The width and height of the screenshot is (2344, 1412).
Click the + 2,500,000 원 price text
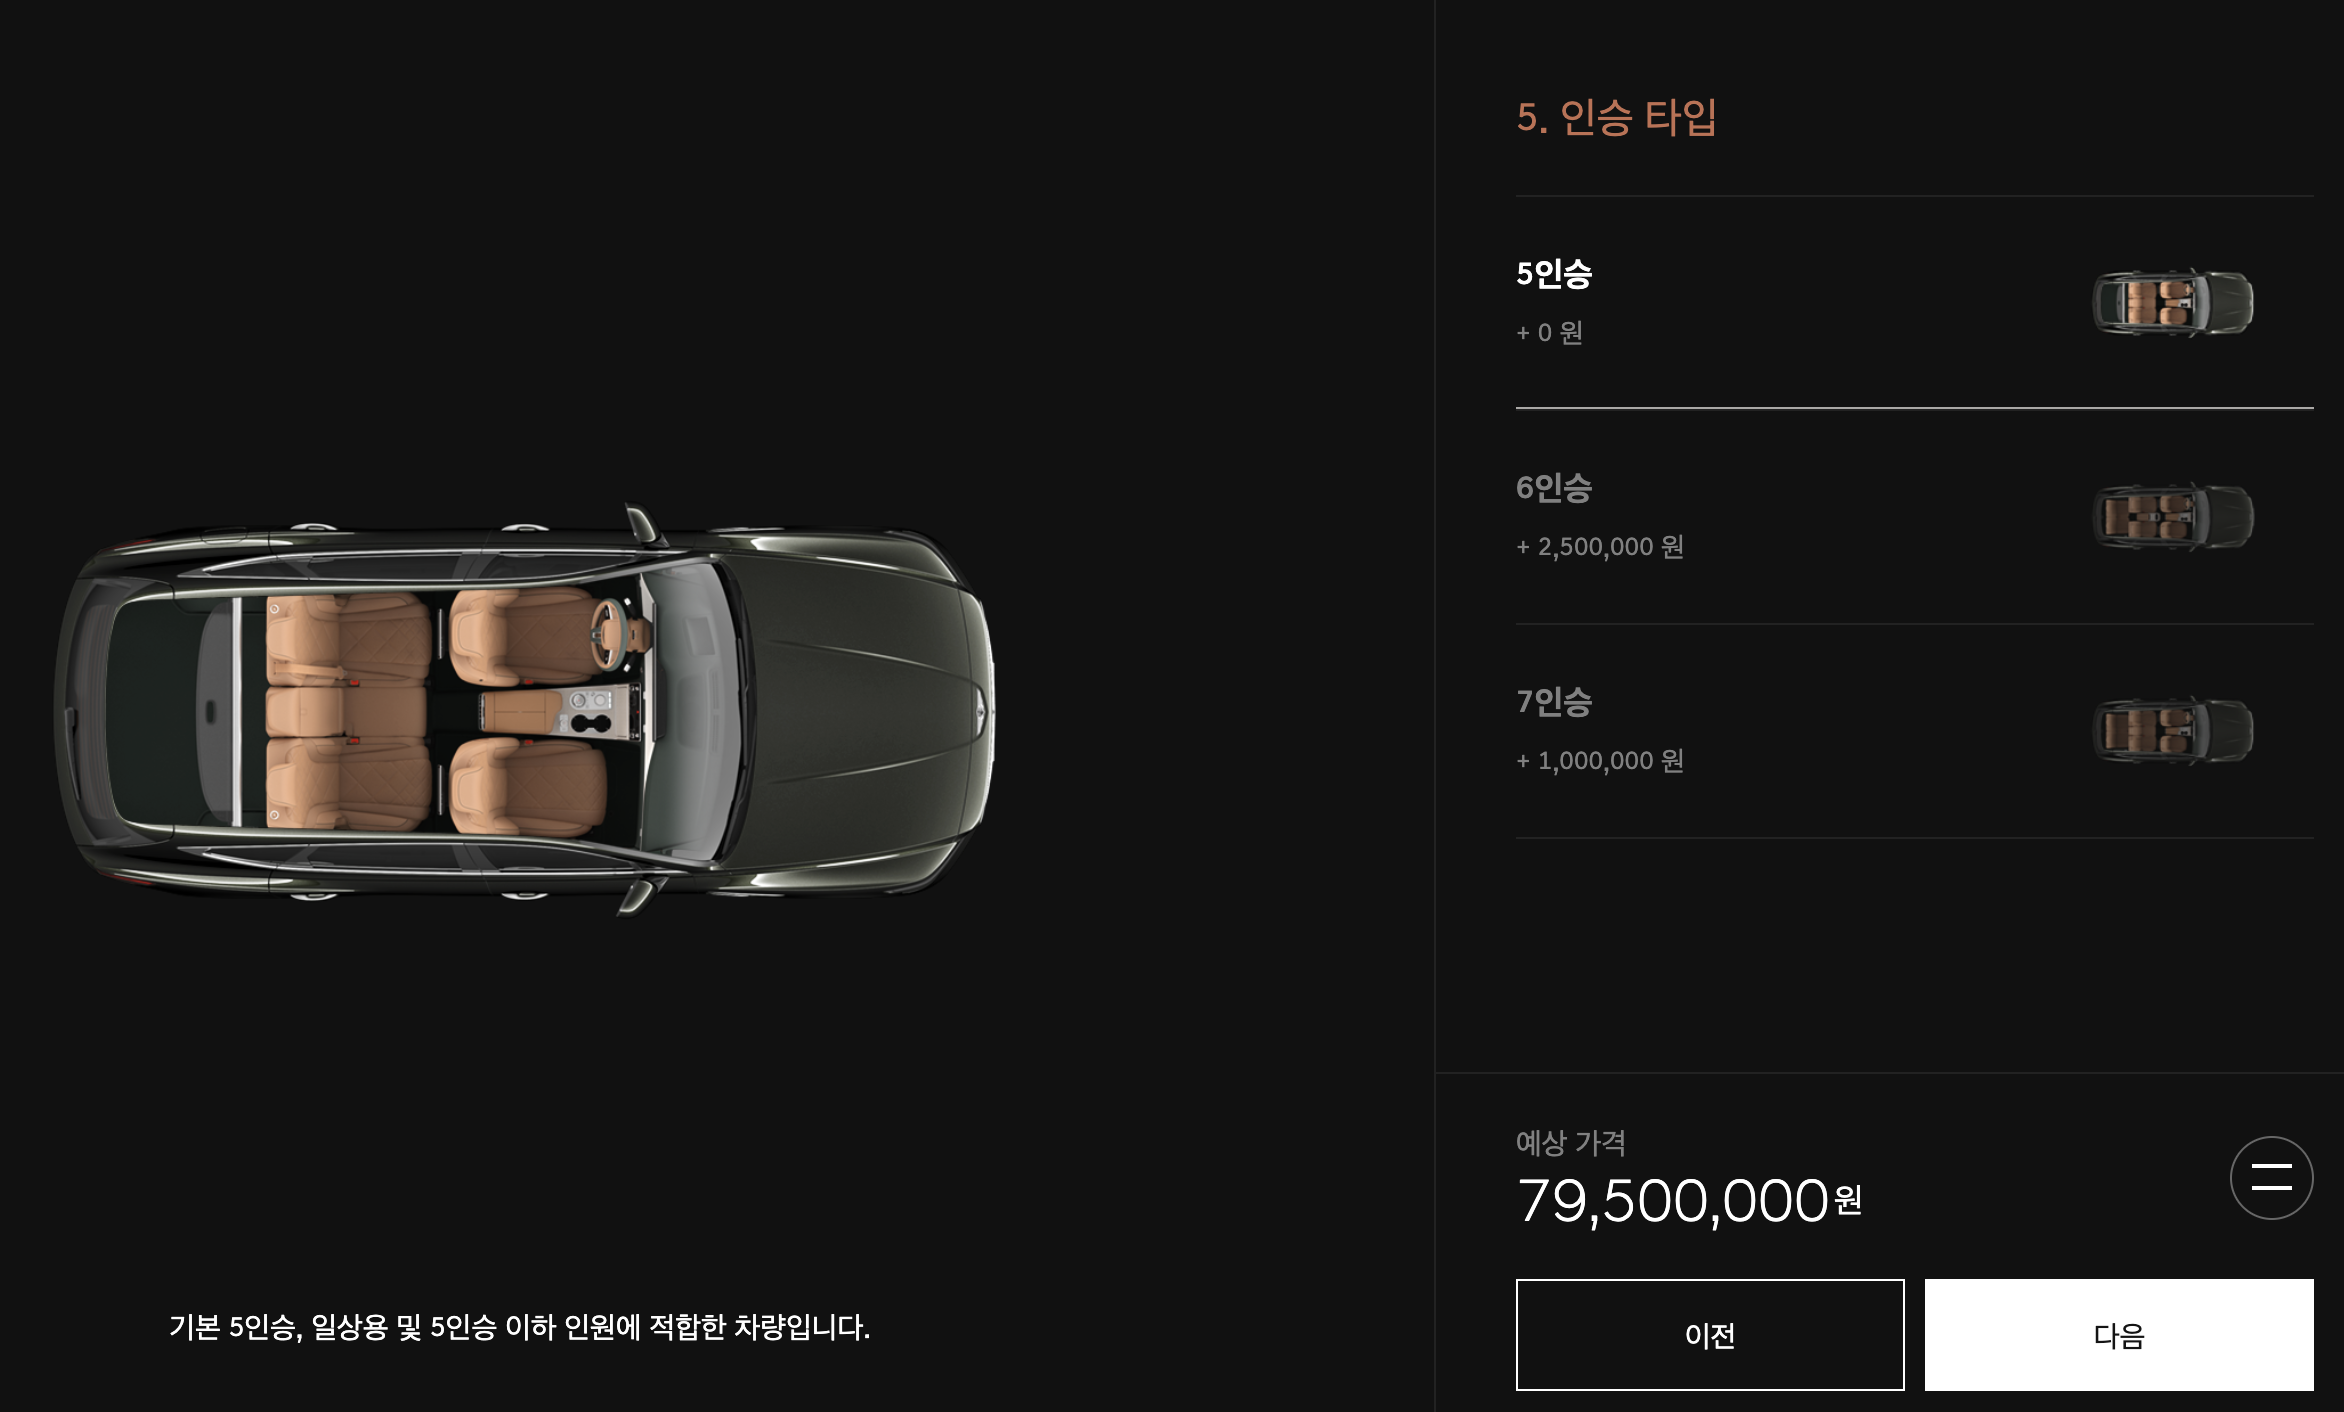click(1600, 547)
